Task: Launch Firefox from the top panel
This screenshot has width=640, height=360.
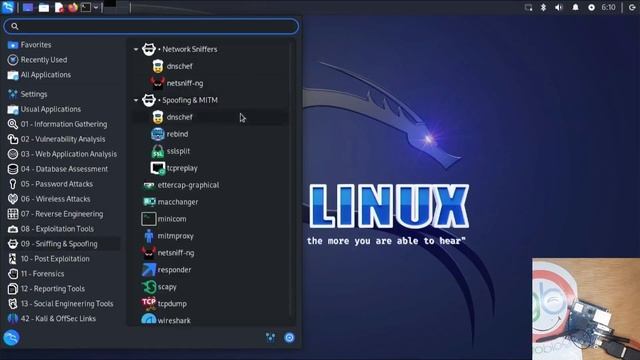Action: 73,7
